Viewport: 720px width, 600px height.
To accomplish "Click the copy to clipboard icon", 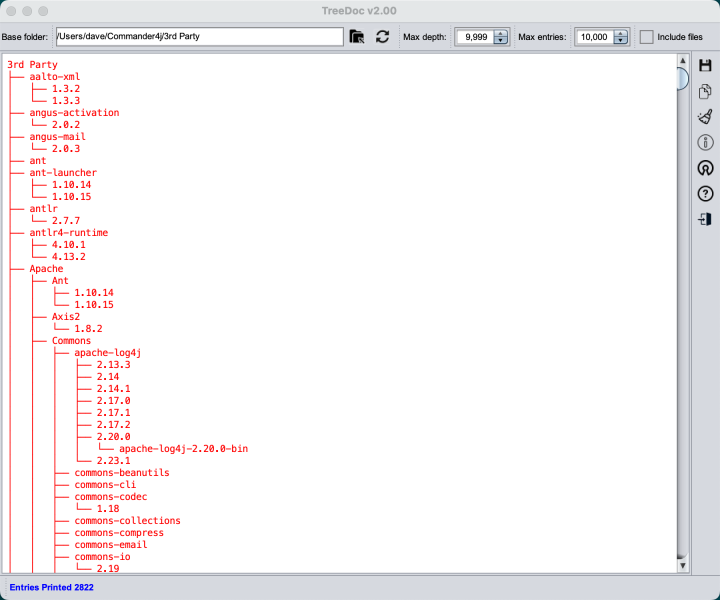I will pyautogui.click(x=705, y=92).
